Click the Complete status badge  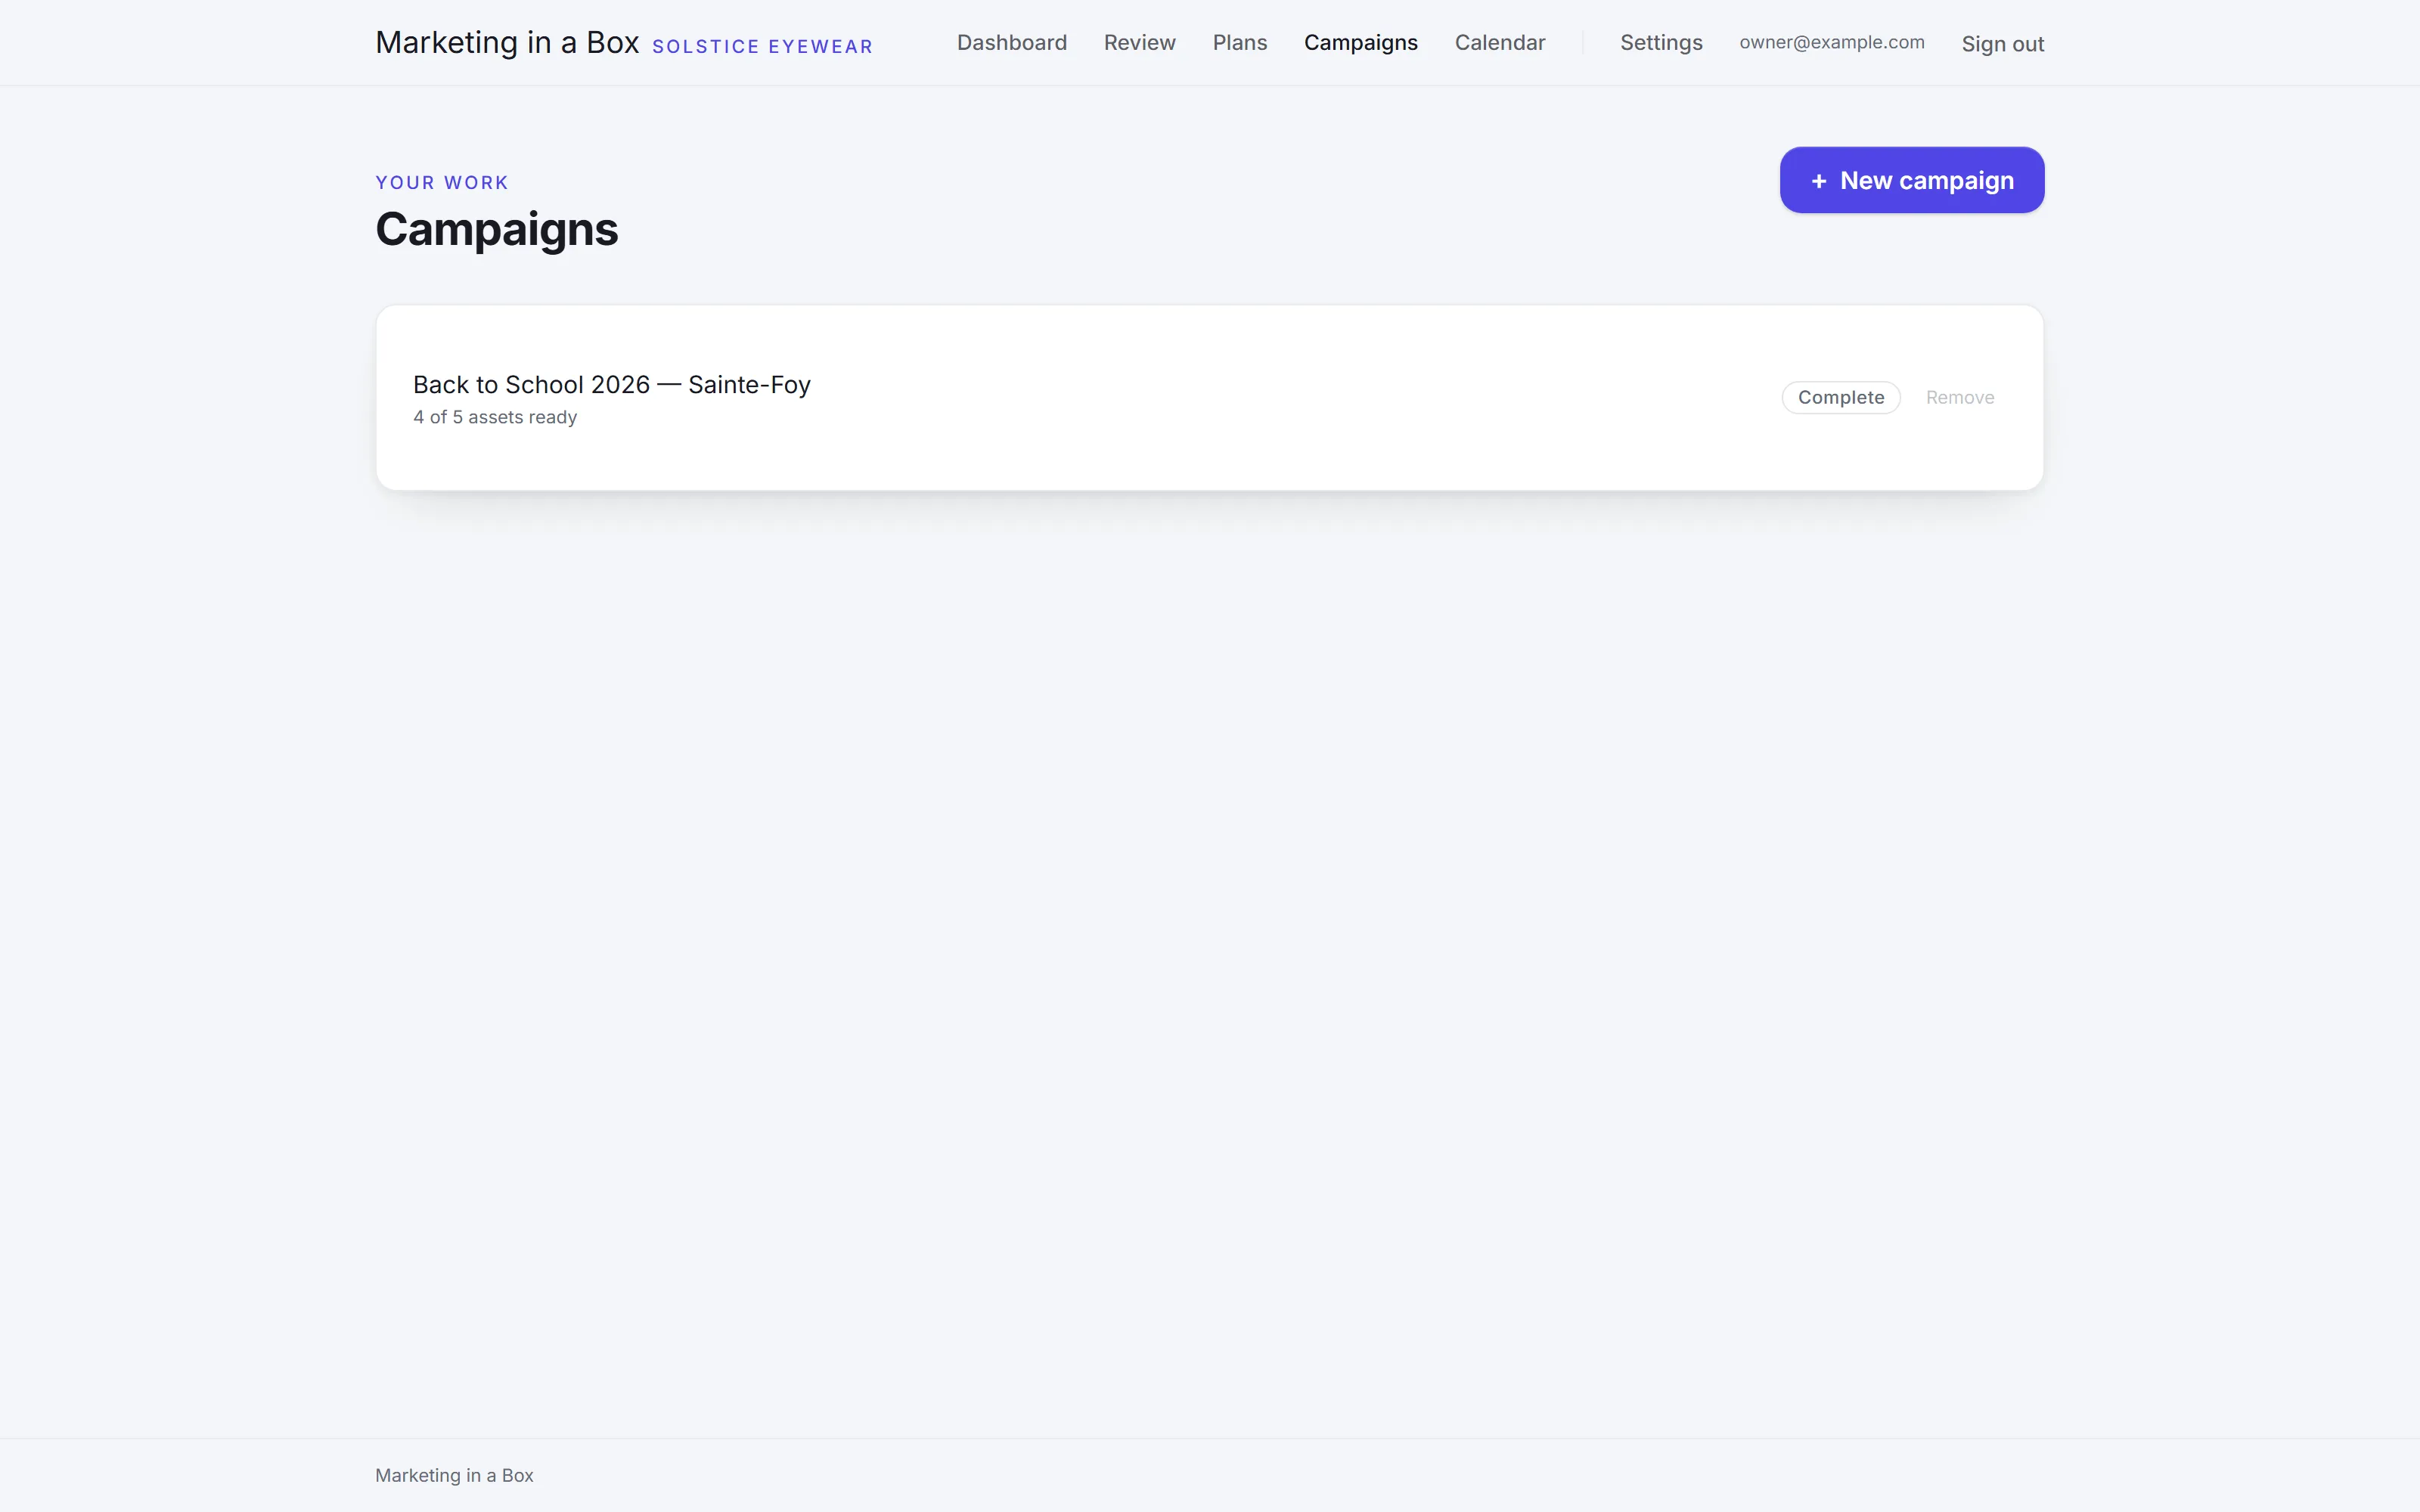1840,397
